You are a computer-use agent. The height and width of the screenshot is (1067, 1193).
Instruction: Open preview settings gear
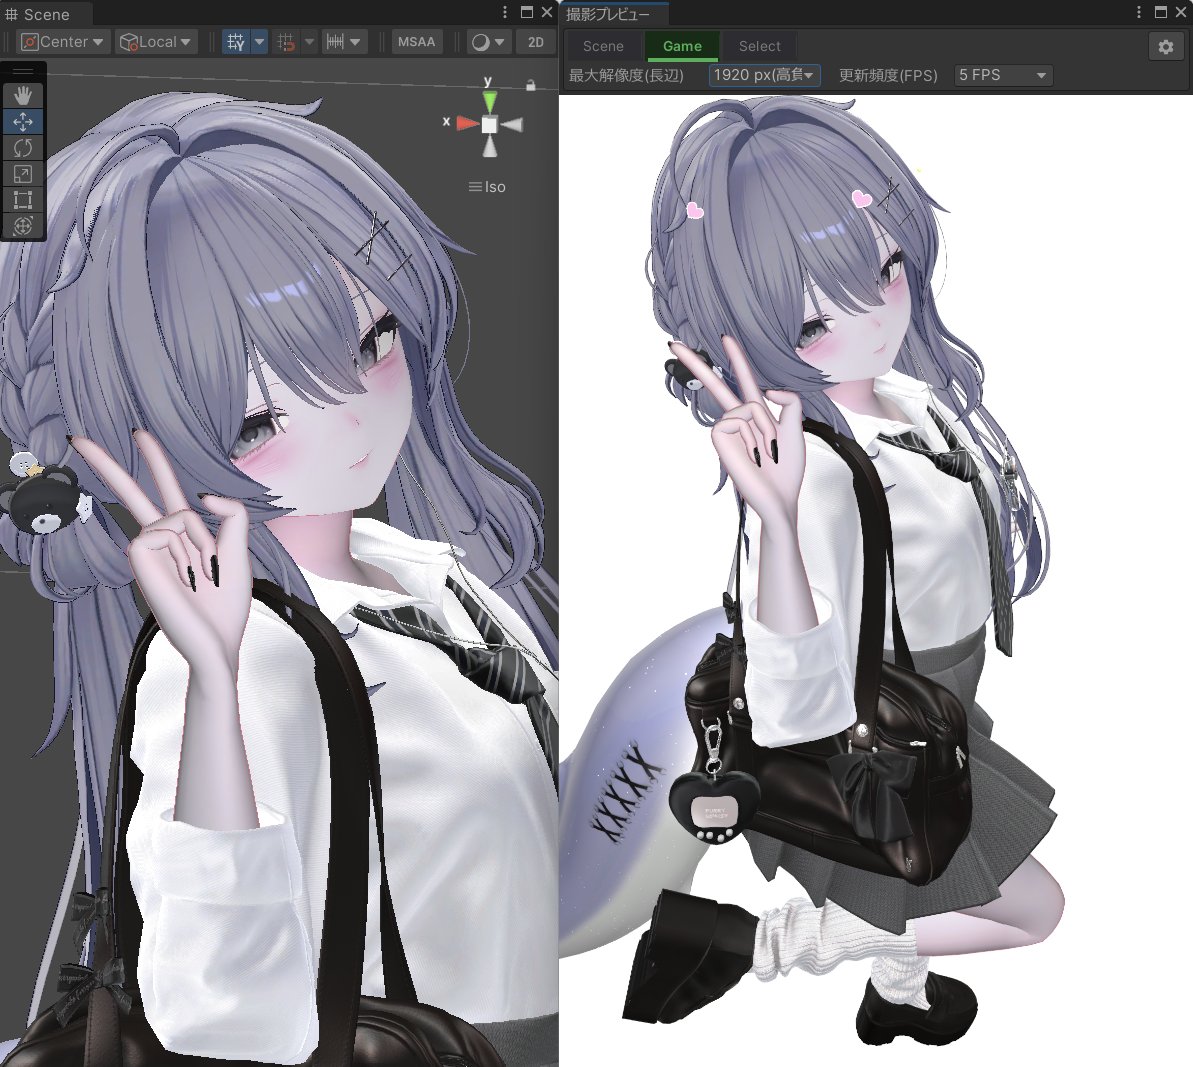coord(1166,47)
